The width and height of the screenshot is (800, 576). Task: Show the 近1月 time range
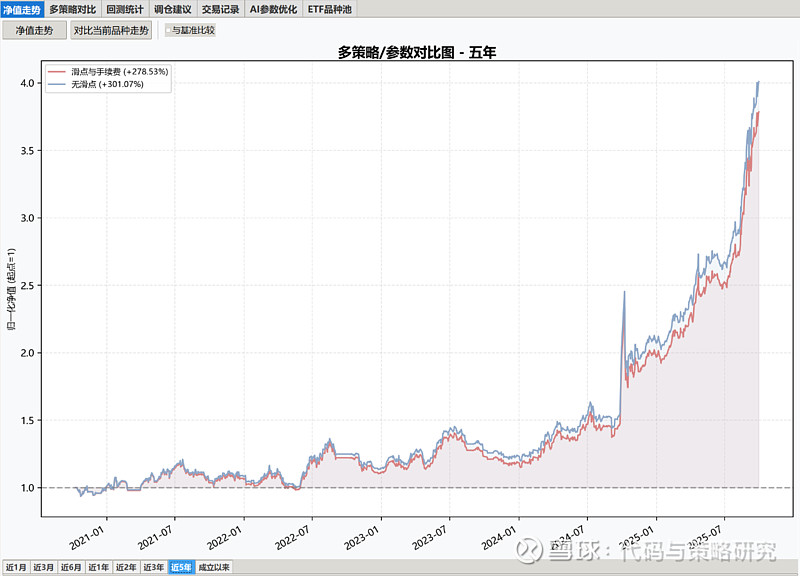(15, 568)
